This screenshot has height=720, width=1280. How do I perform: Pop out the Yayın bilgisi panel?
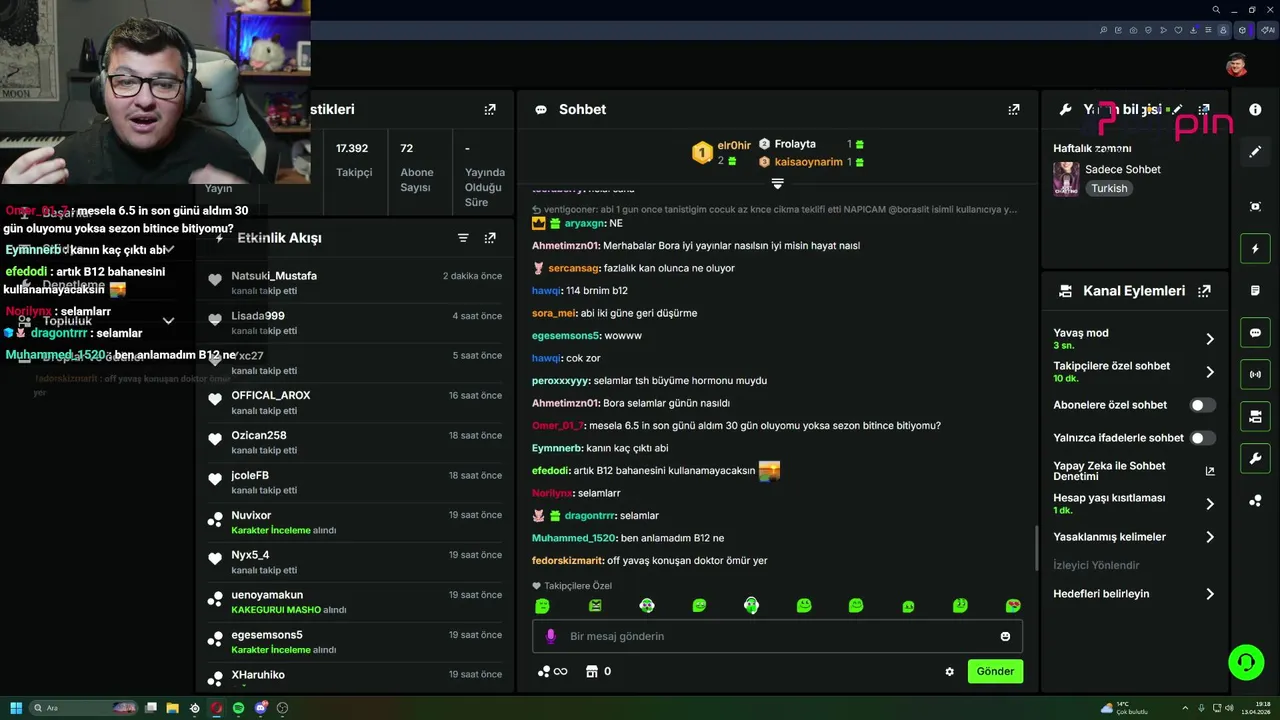(x=1204, y=109)
